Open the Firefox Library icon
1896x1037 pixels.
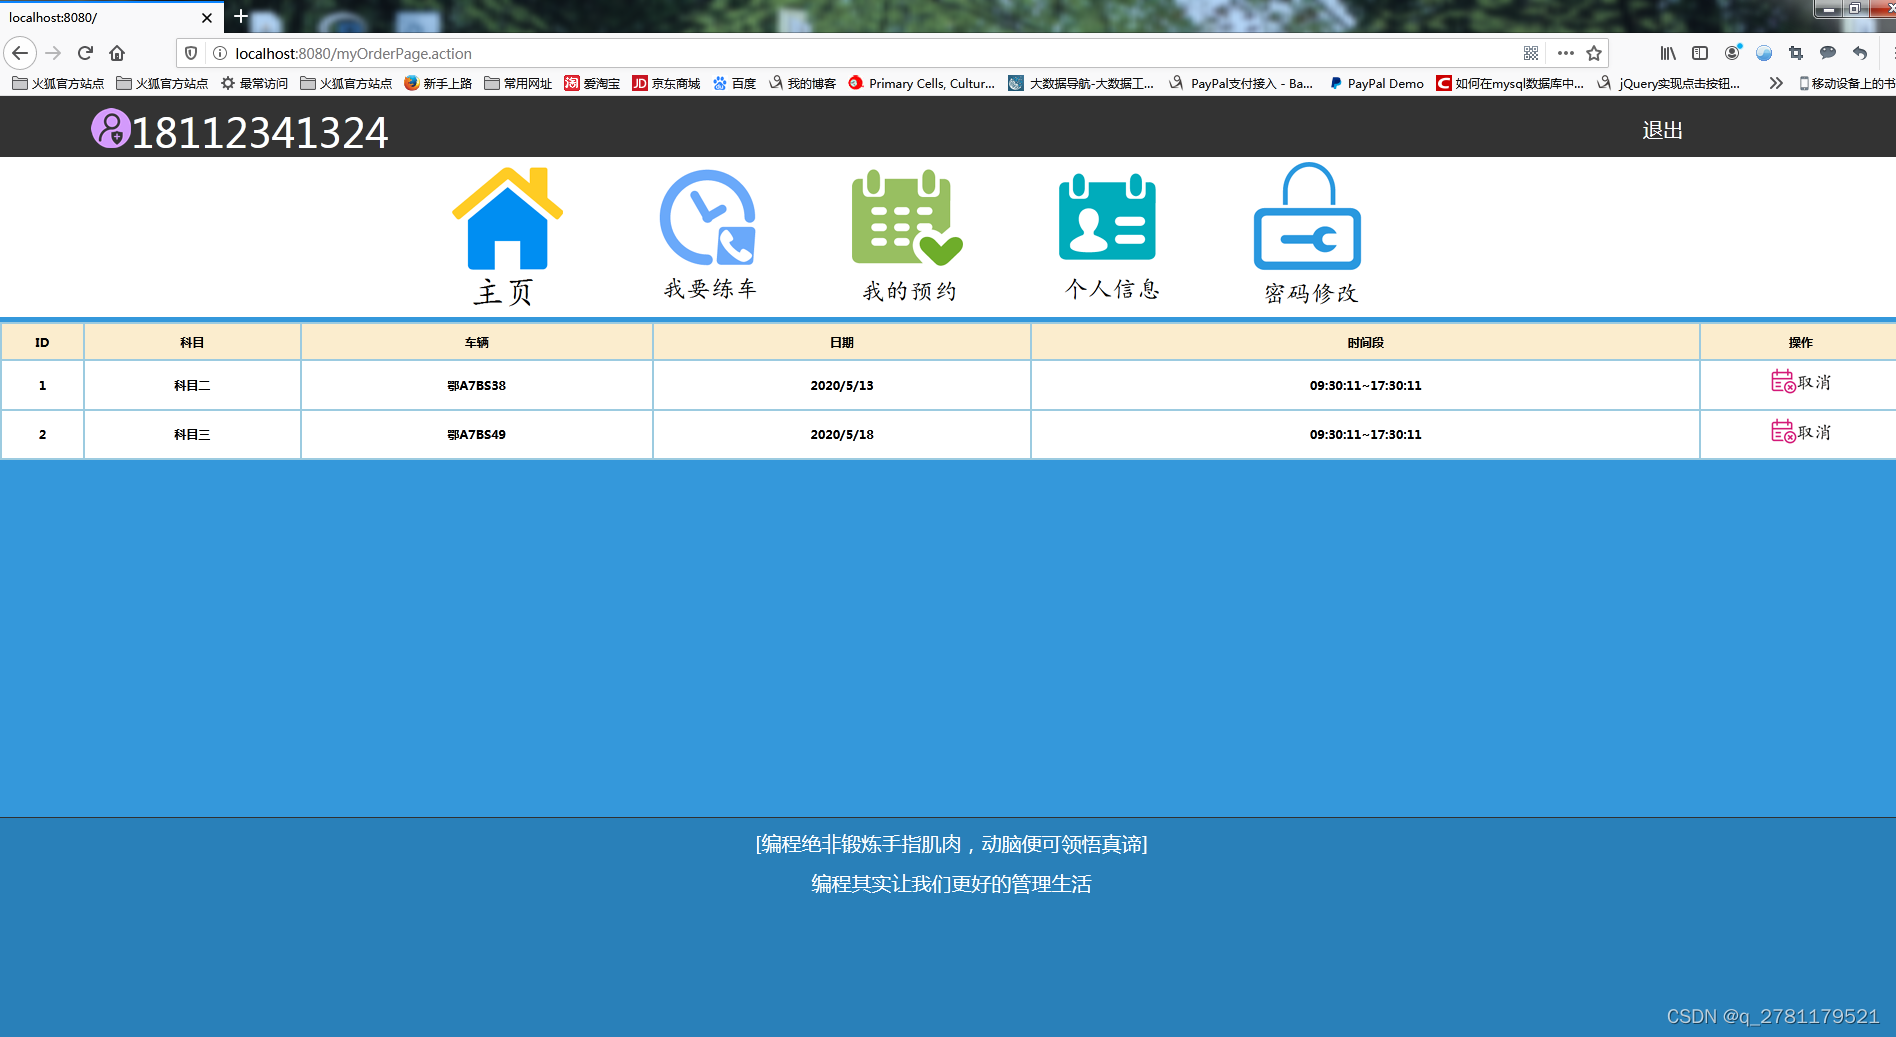[x=1667, y=53]
